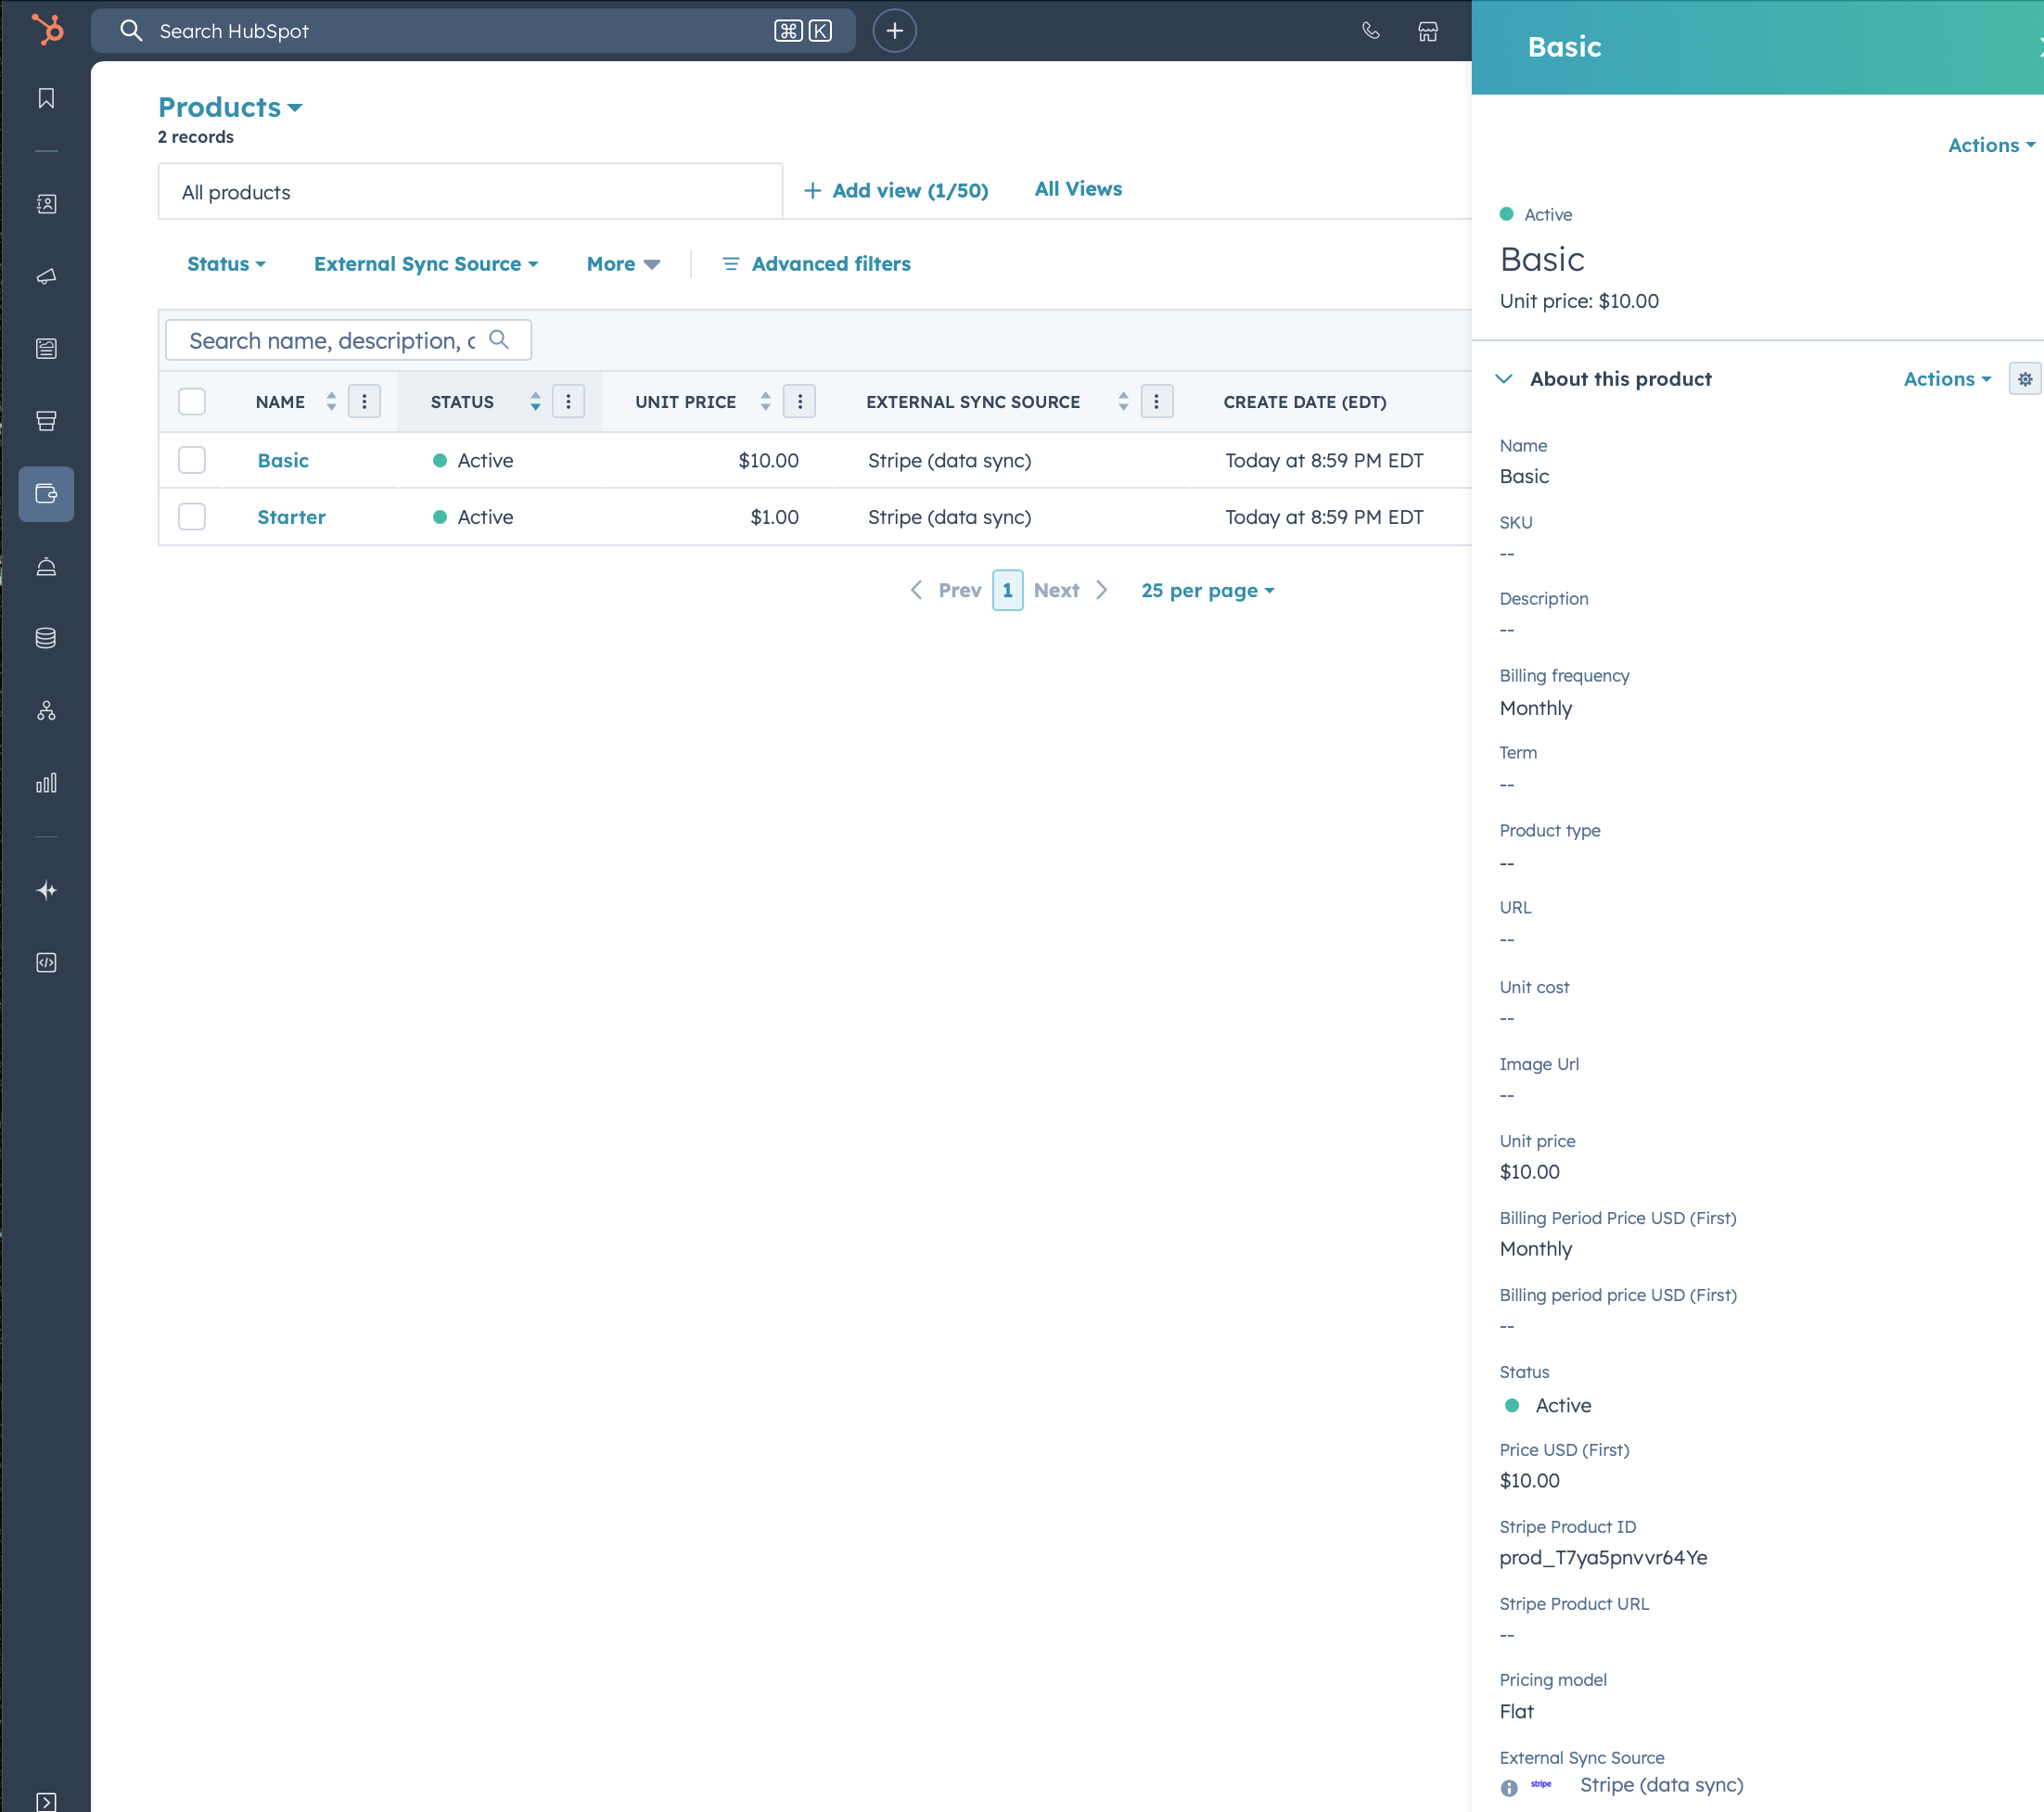Select the checkbox for Basic row
The width and height of the screenshot is (2044, 1812).
[192, 460]
